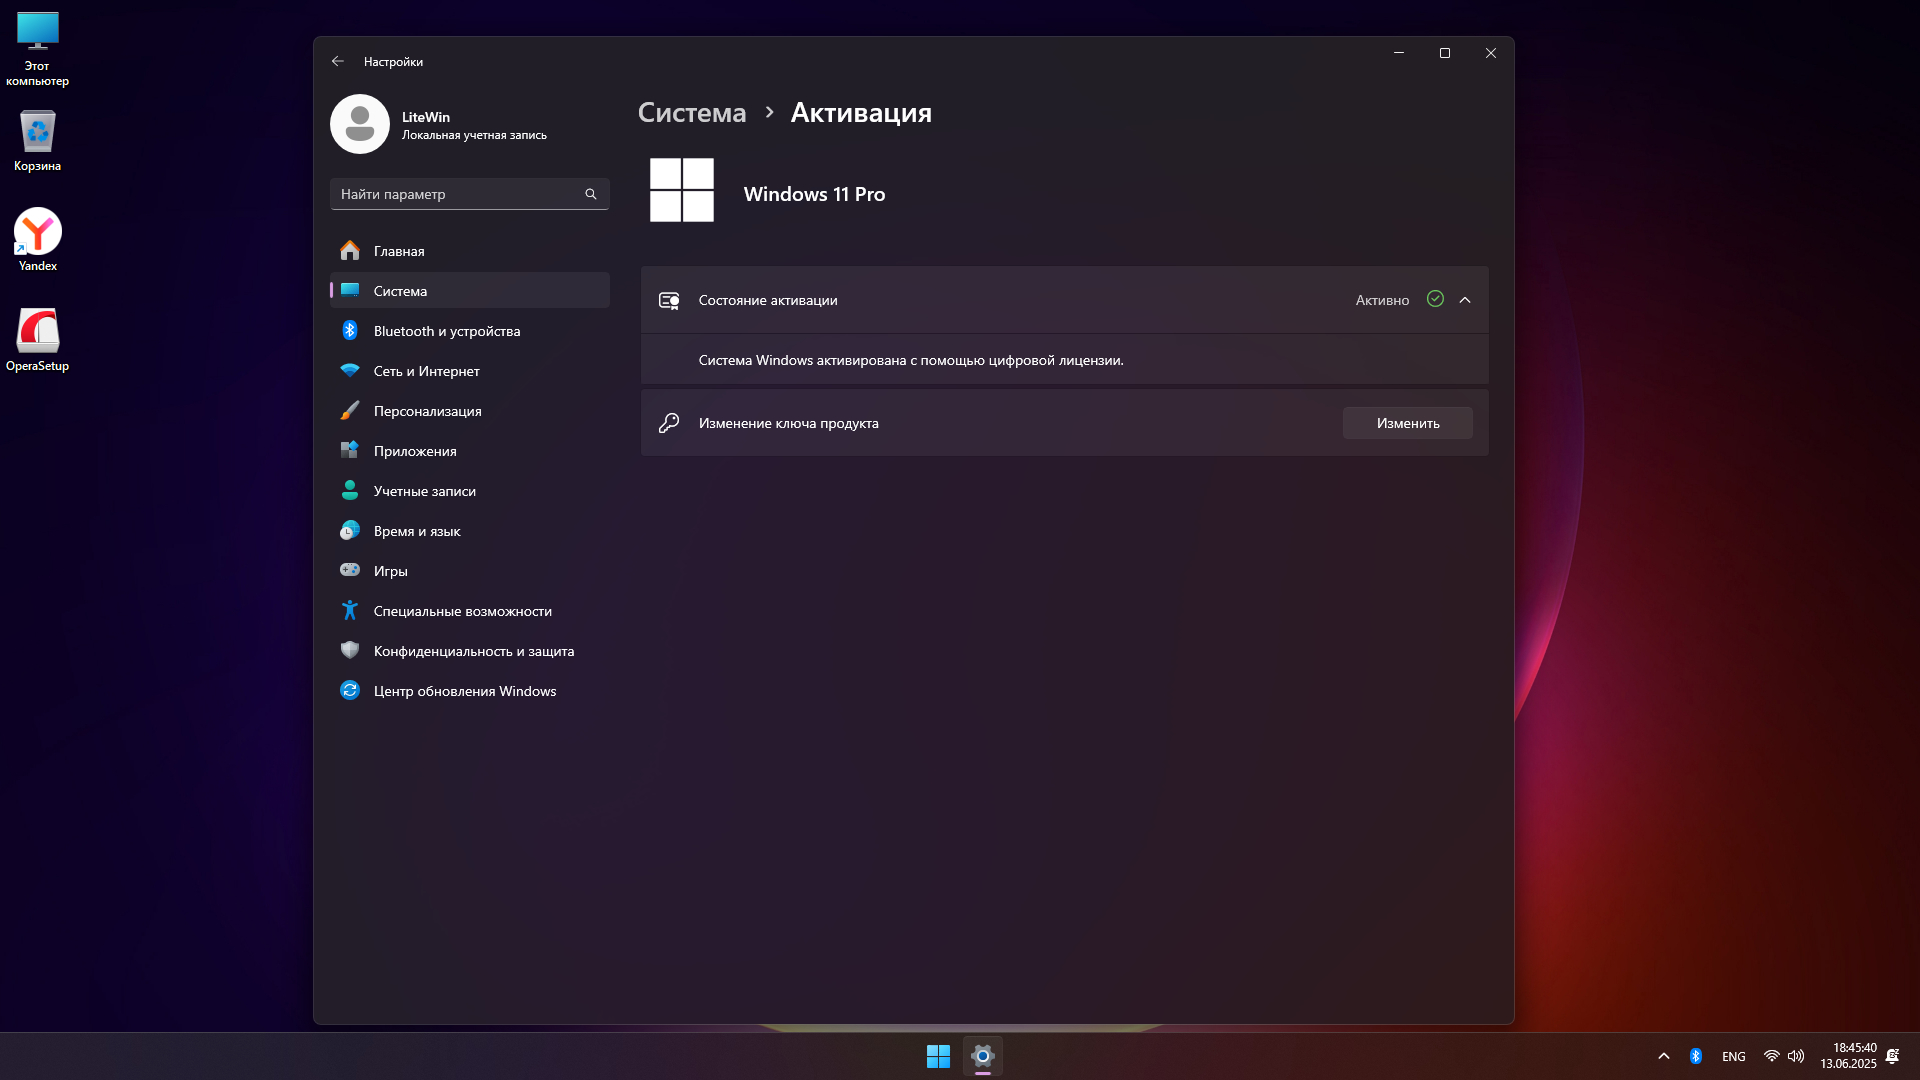The image size is (1920, 1080).
Task: Click the LiteWin user avatar
Action: [360, 124]
